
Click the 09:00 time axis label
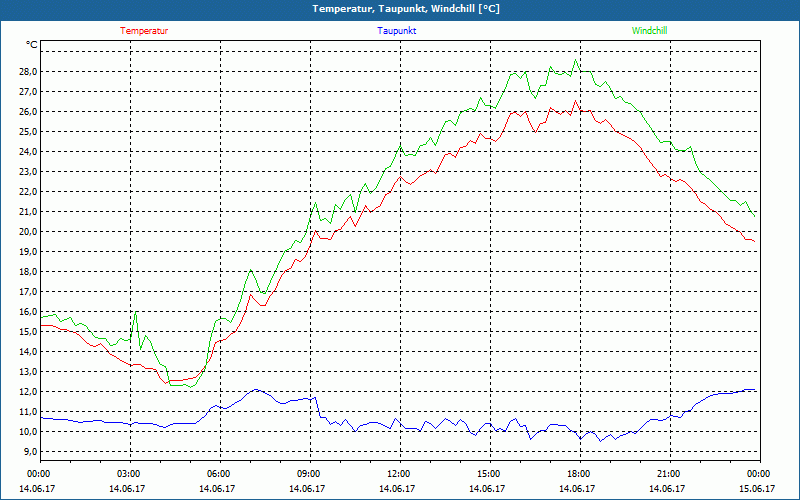pyautogui.click(x=310, y=474)
